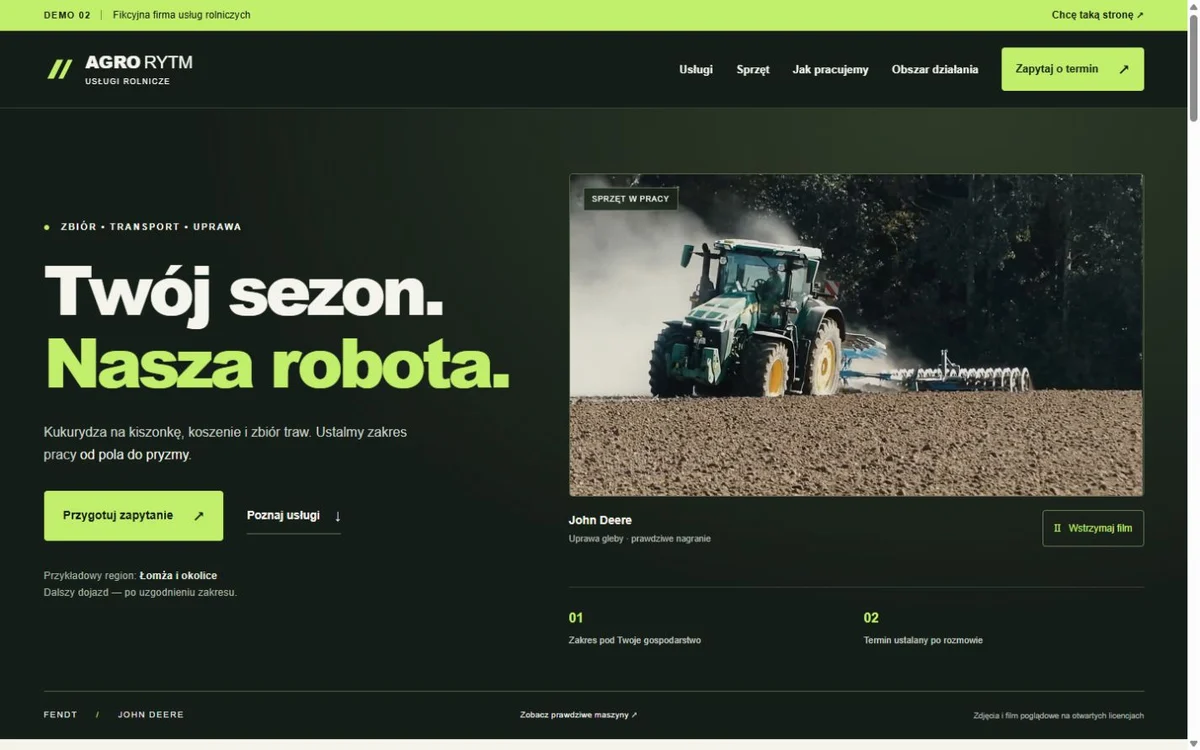Click the down arrow beside Poznaj usługi
Image resolution: width=1200 pixels, height=750 pixels.
pyautogui.click(x=337, y=516)
